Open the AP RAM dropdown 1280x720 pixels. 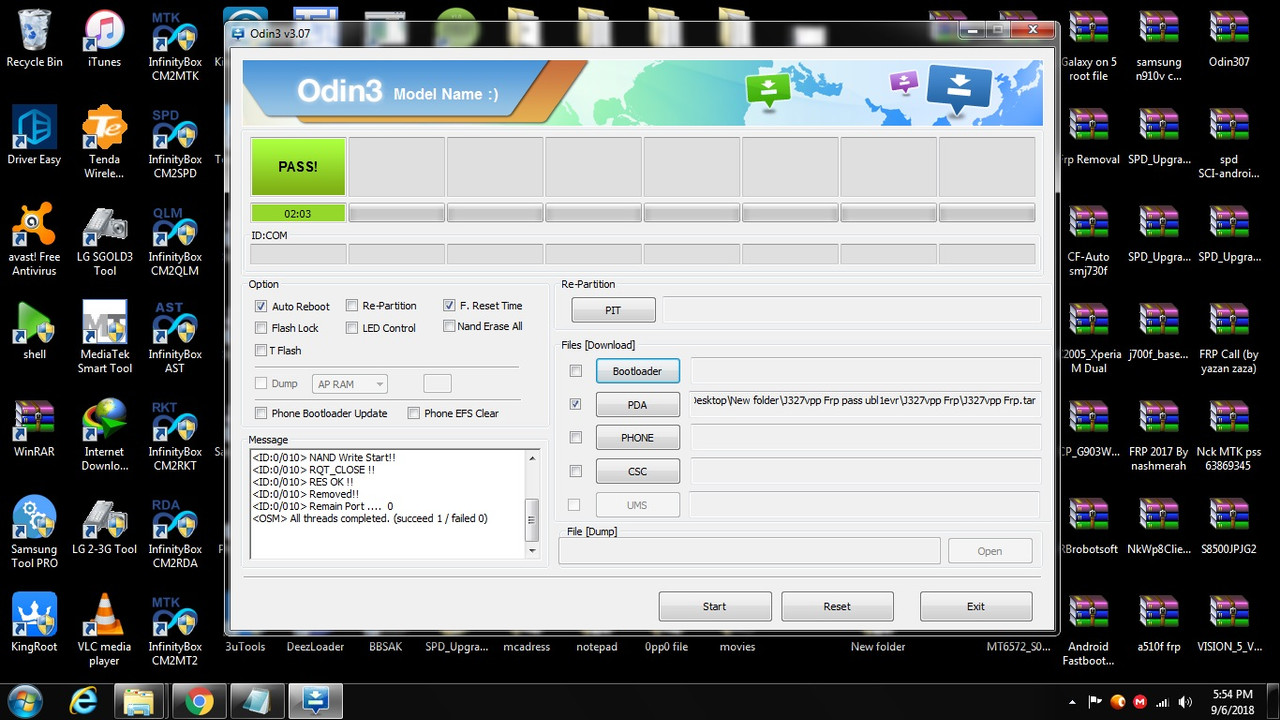(350, 384)
